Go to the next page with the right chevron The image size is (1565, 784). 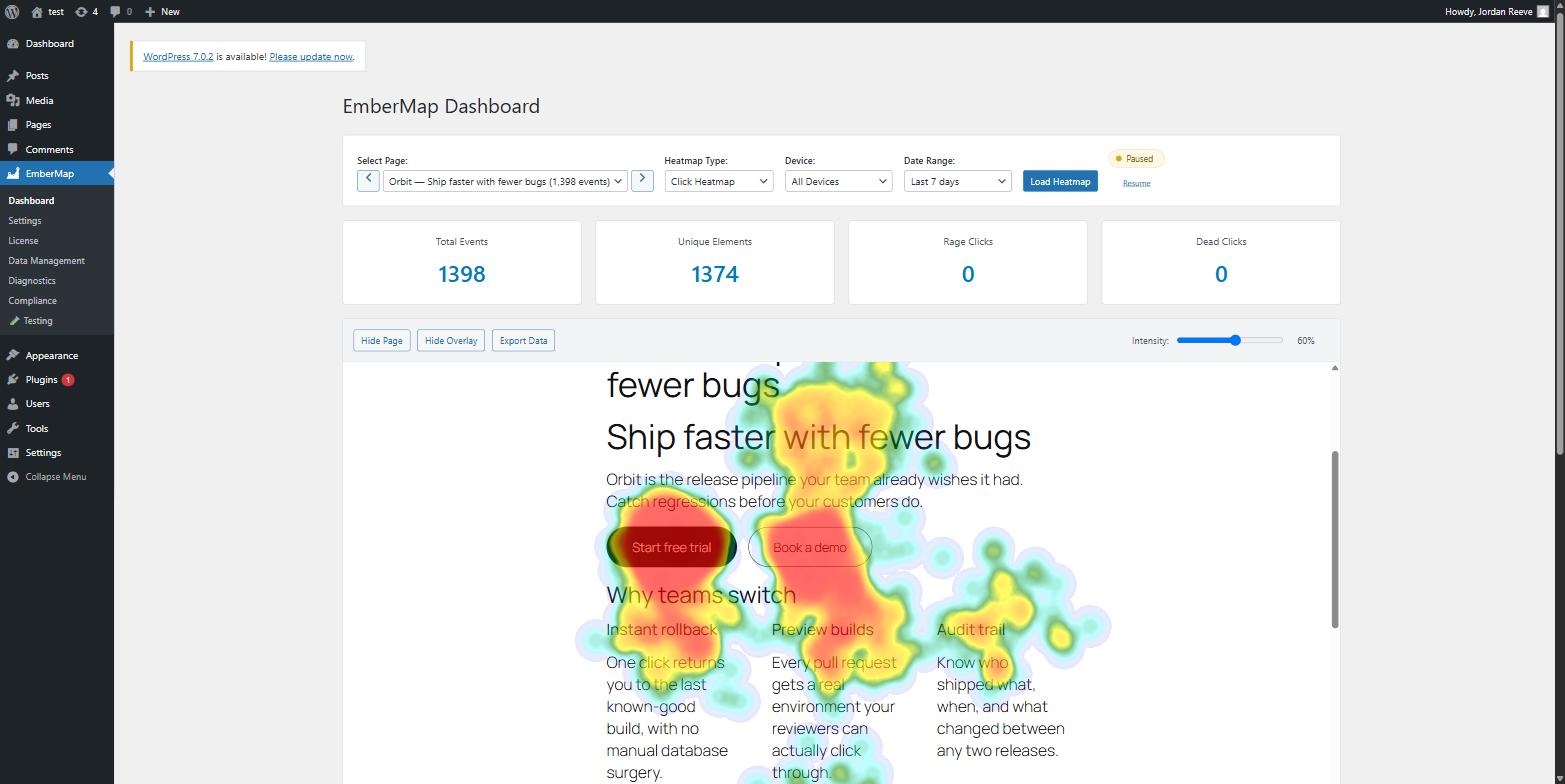[x=642, y=180]
